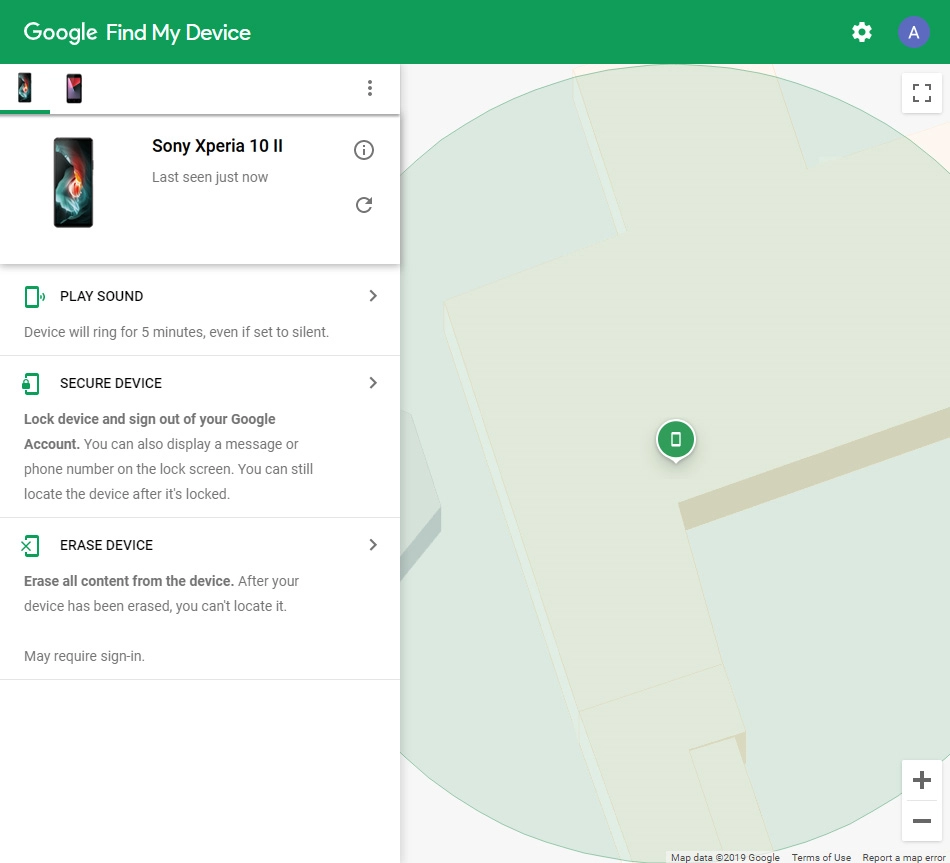Toggle fullscreen map view
The height and width of the screenshot is (863, 950).
point(922,93)
